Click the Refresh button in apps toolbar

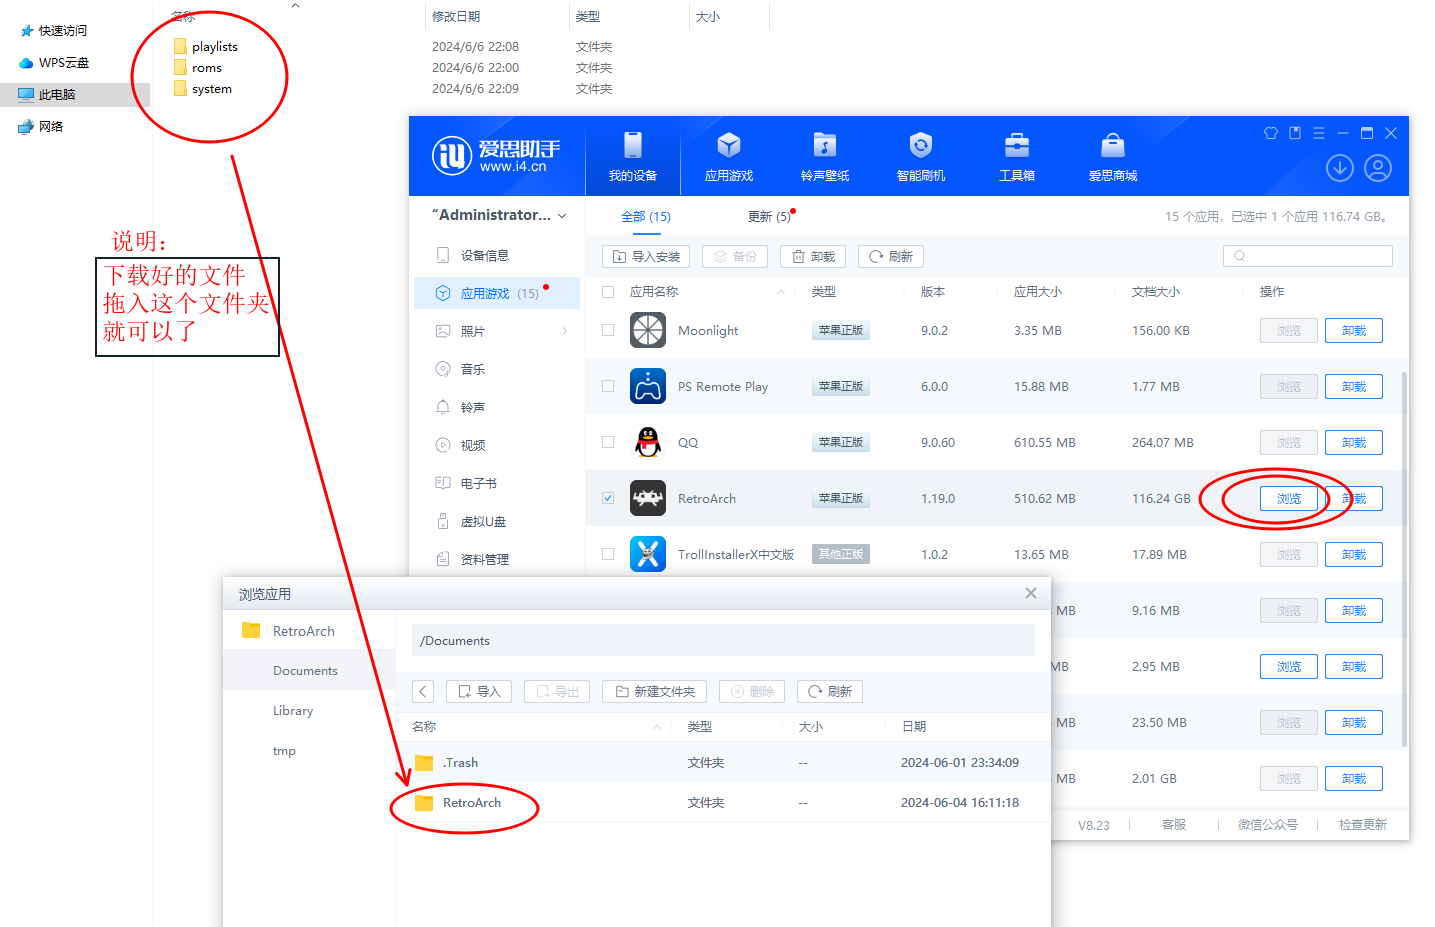pos(891,257)
